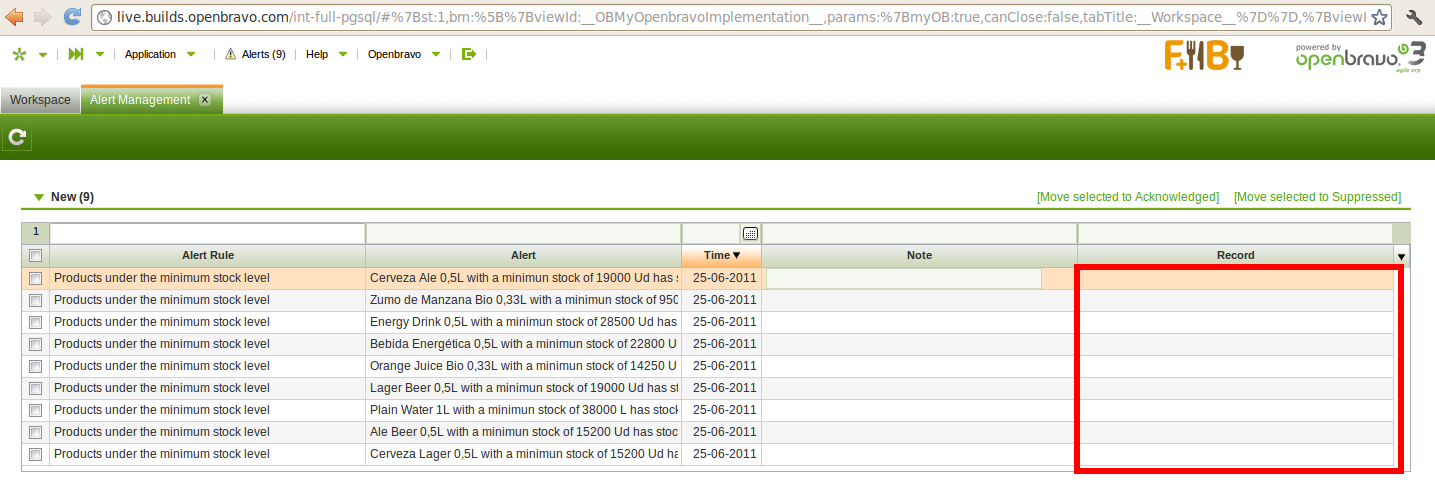The image size is (1435, 487).
Task: Open the Openbravo menu
Action: [394, 55]
